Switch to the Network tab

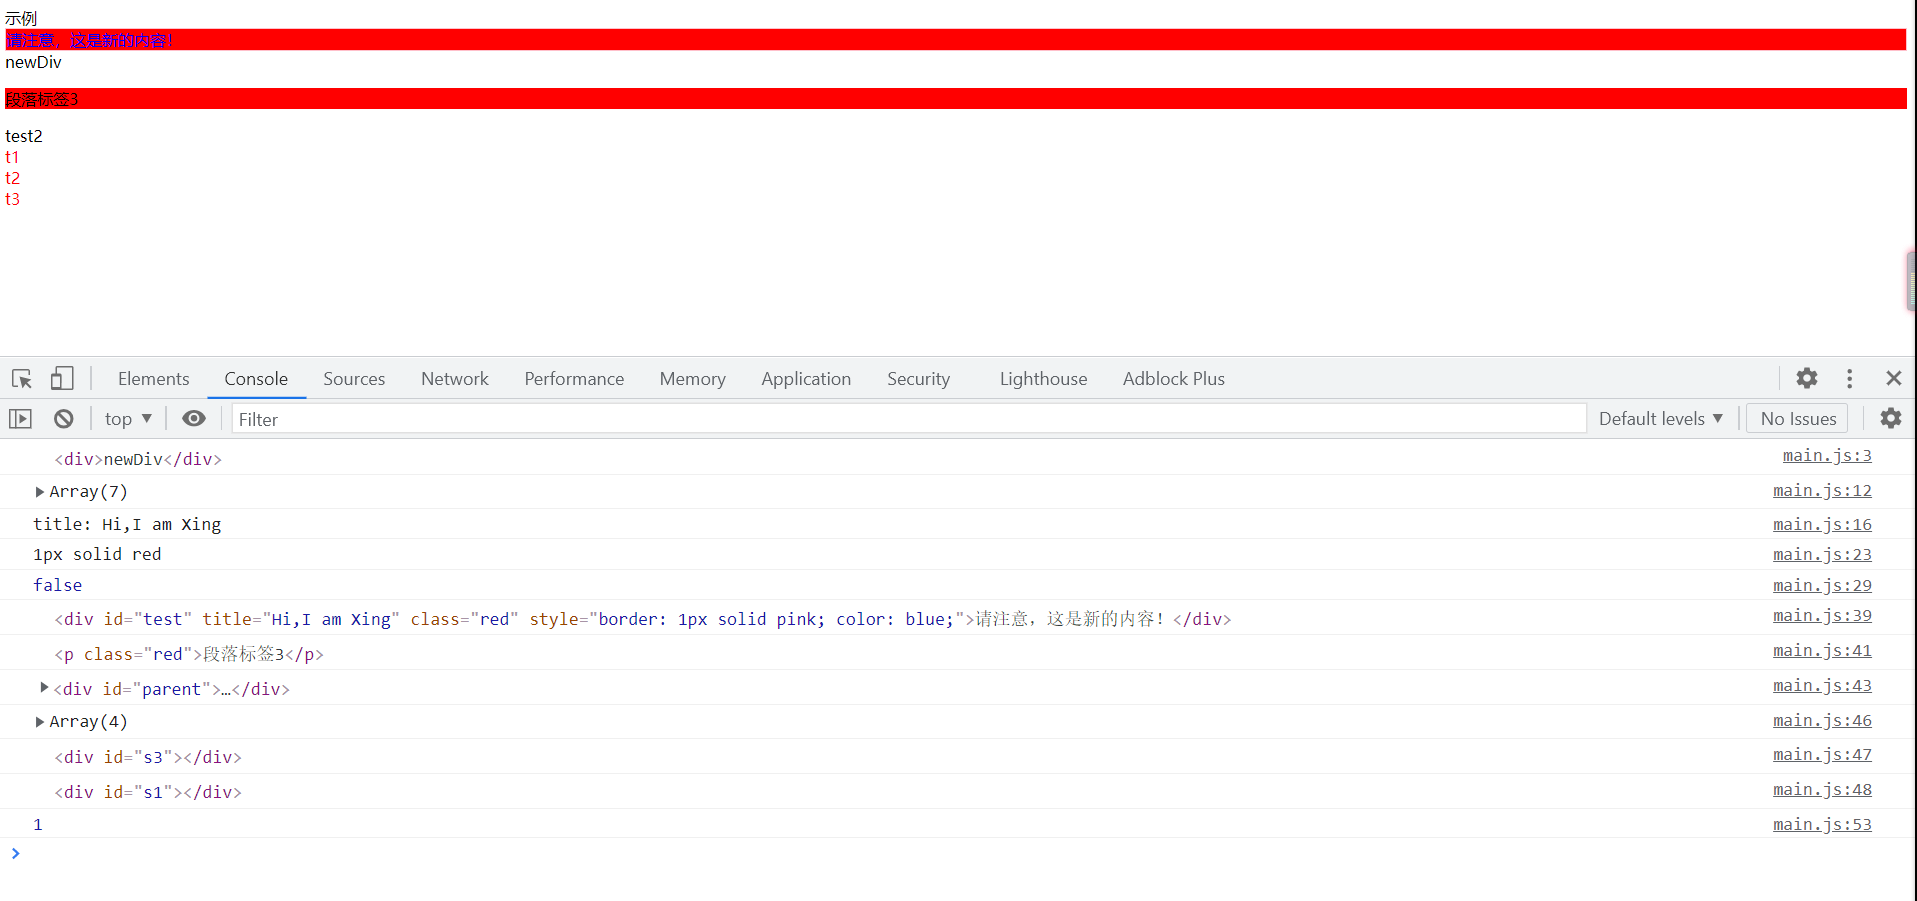coord(454,378)
